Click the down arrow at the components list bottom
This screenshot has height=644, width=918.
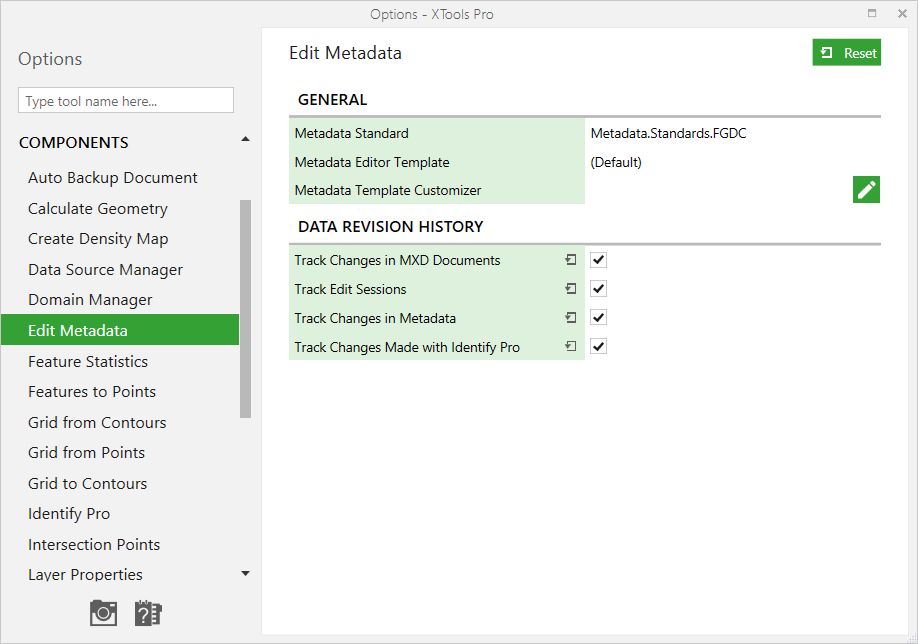point(245,574)
